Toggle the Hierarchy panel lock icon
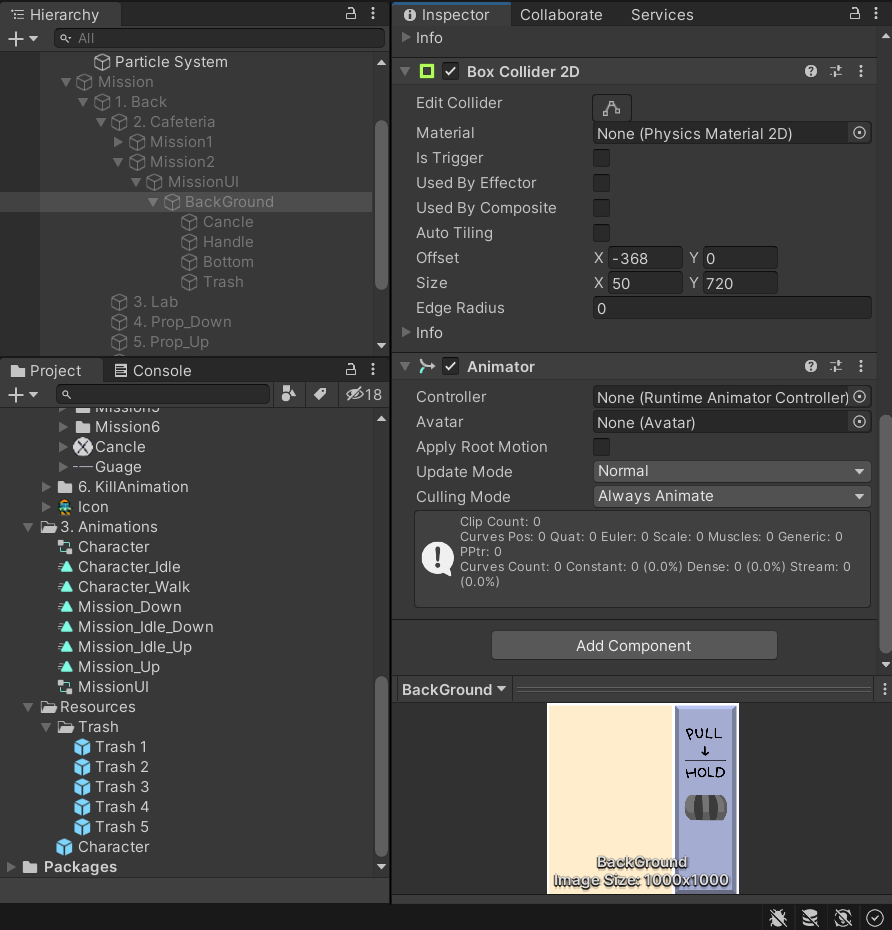The width and height of the screenshot is (892, 930). click(x=351, y=14)
